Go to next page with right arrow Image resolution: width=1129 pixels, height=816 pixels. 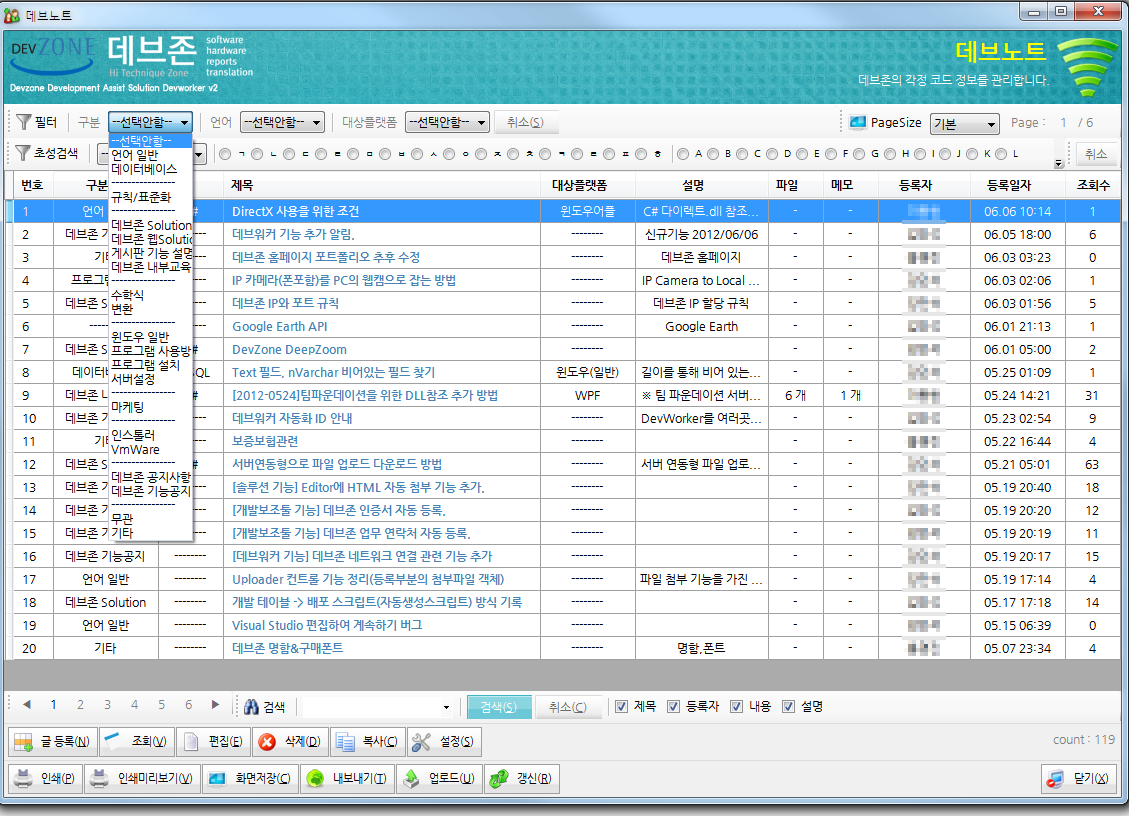(215, 704)
